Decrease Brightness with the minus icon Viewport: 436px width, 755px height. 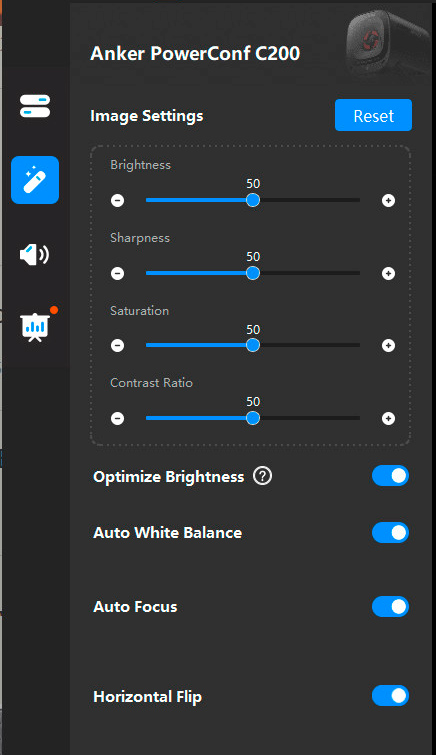(x=118, y=200)
